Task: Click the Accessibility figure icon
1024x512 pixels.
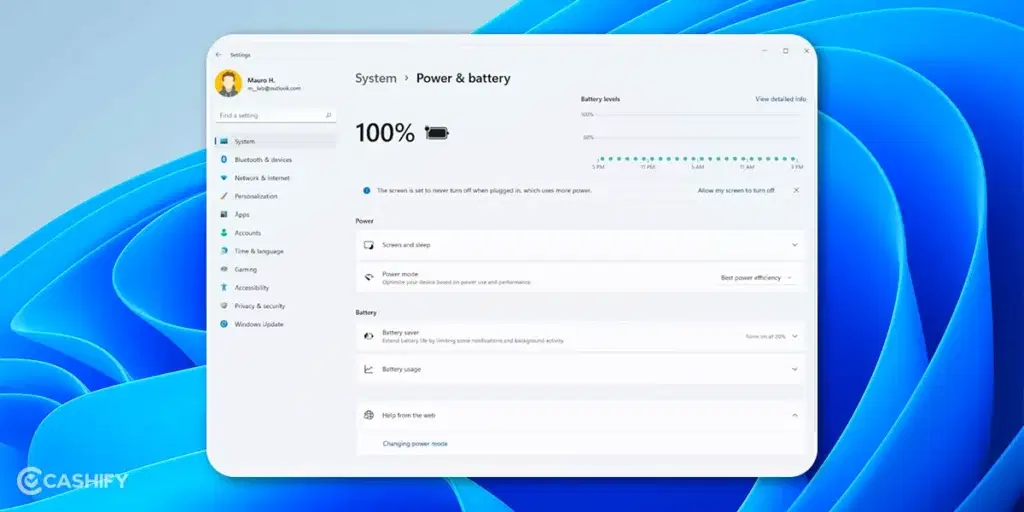Action: (223, 287)
